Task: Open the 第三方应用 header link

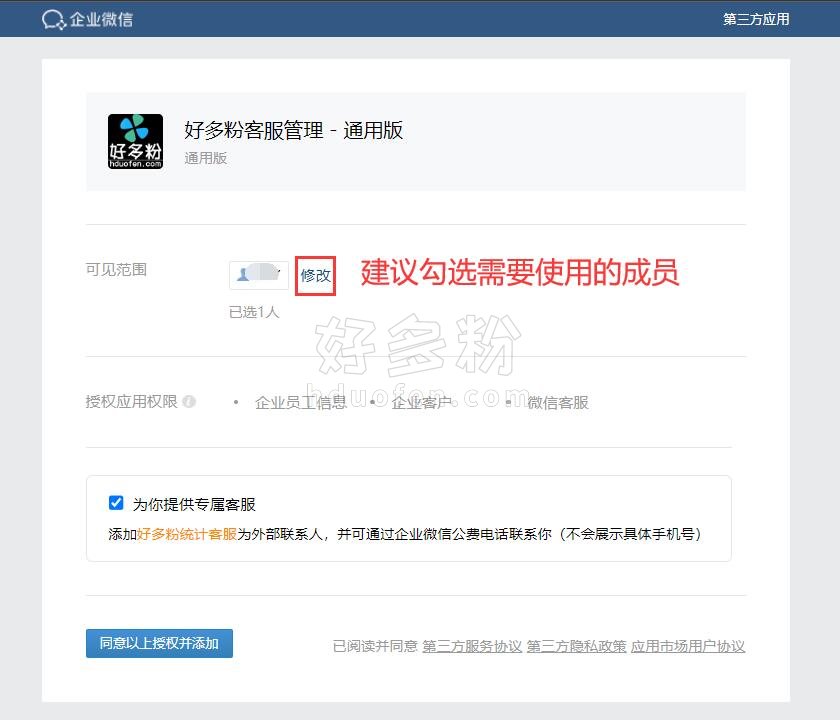Action: tap(756, 19)
